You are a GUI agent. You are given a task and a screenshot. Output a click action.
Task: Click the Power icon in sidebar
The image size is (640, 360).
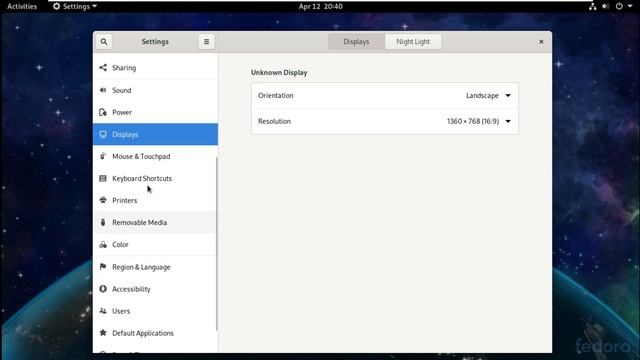coord(103,112)
